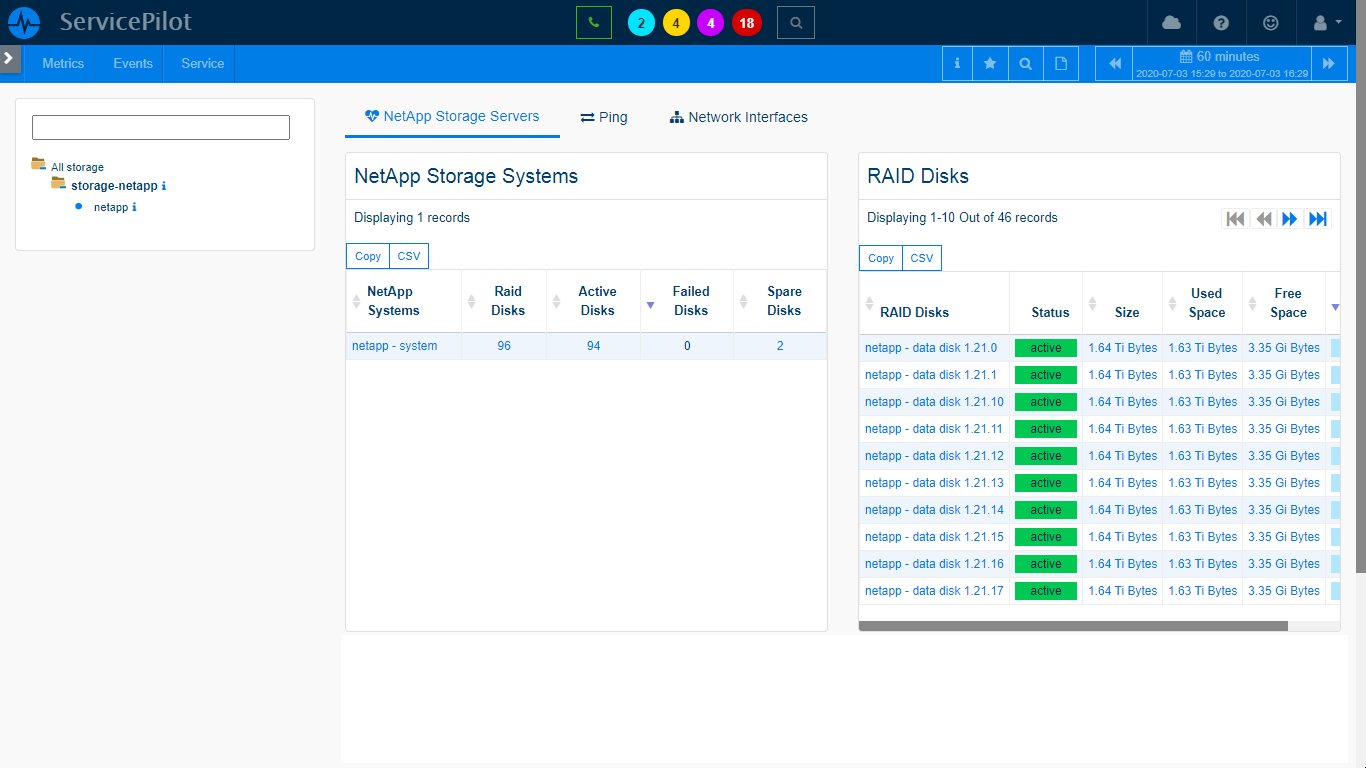The height and width of the screenshot is (768, 1366).
Task: Open the Events menu
Action: point(131,63)
